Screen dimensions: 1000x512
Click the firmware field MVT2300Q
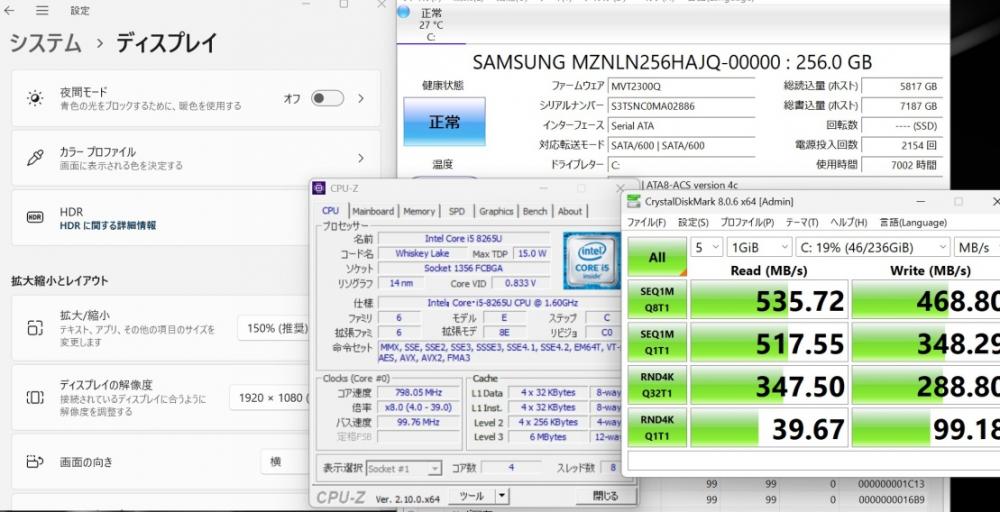coord(681,86)
